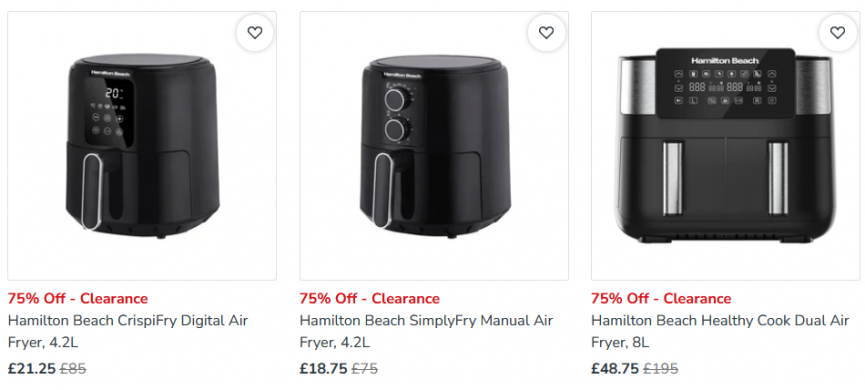
Task: Add SimplyFry Manual Air Fryer to wishlist
Action: [x=546, y=33]
